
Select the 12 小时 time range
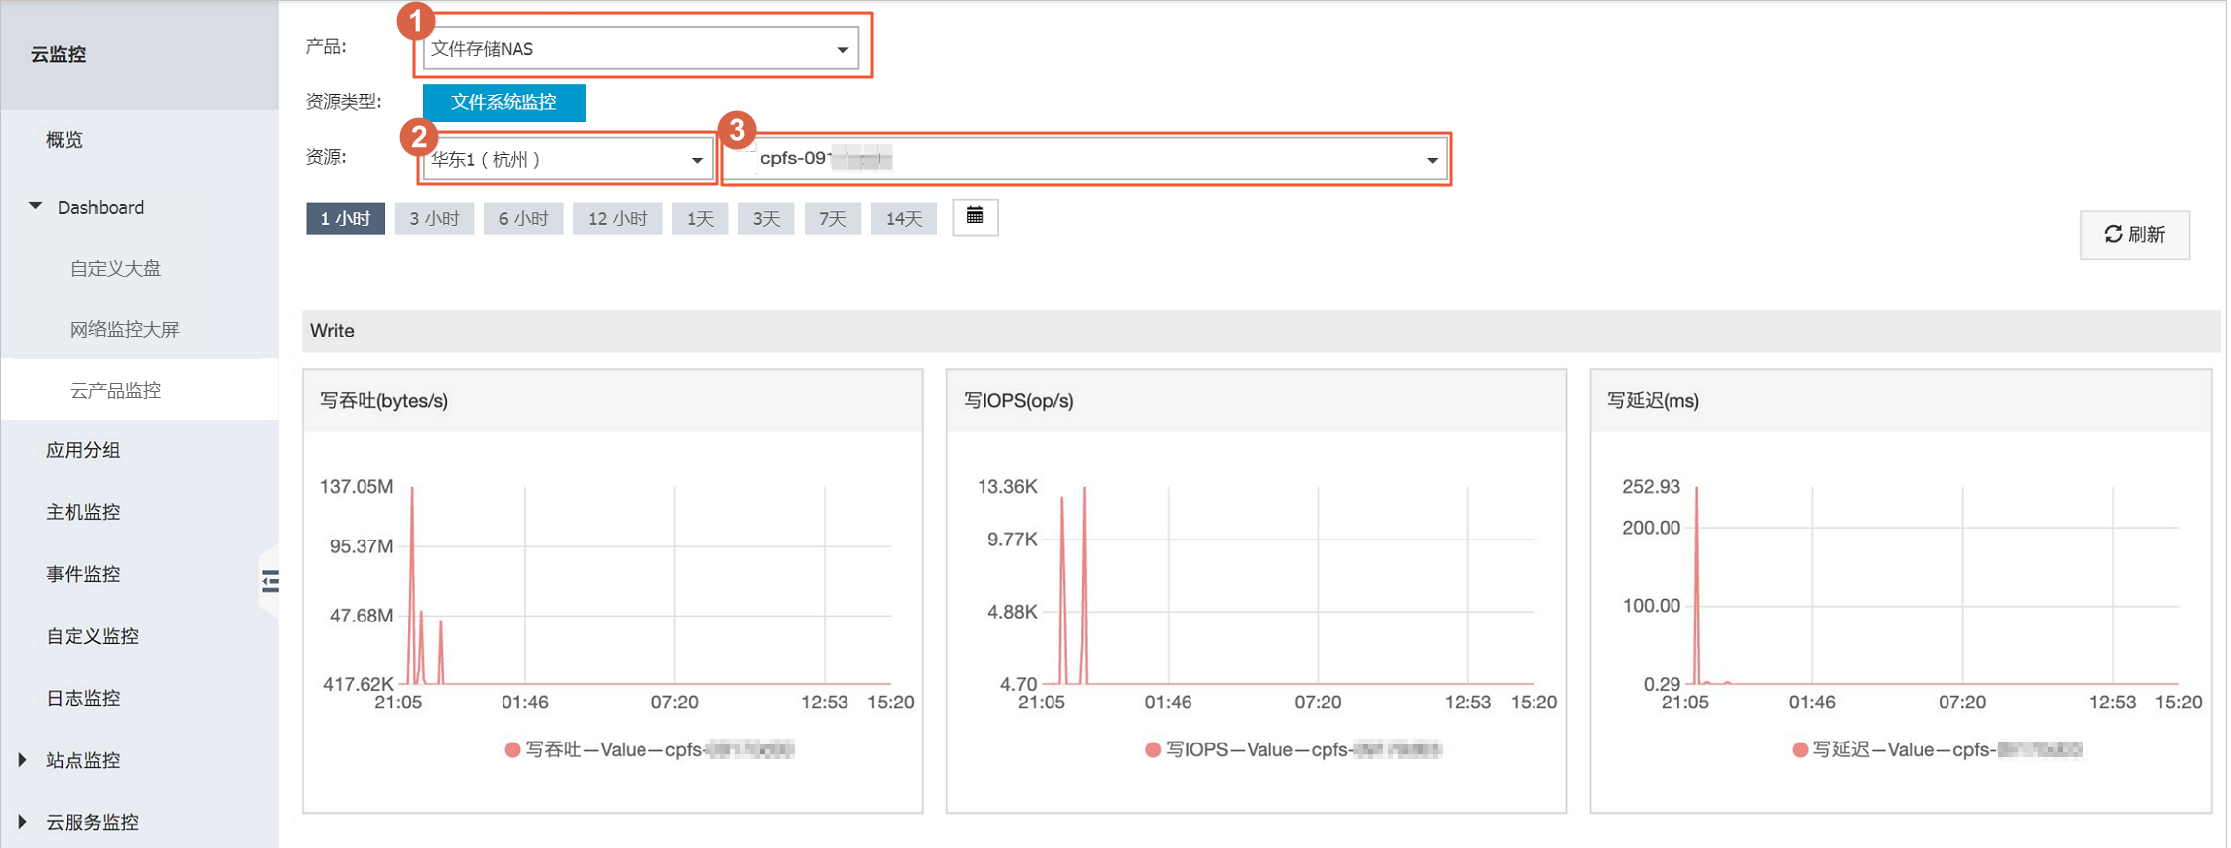pyautogui.click(x=617, y=218)
